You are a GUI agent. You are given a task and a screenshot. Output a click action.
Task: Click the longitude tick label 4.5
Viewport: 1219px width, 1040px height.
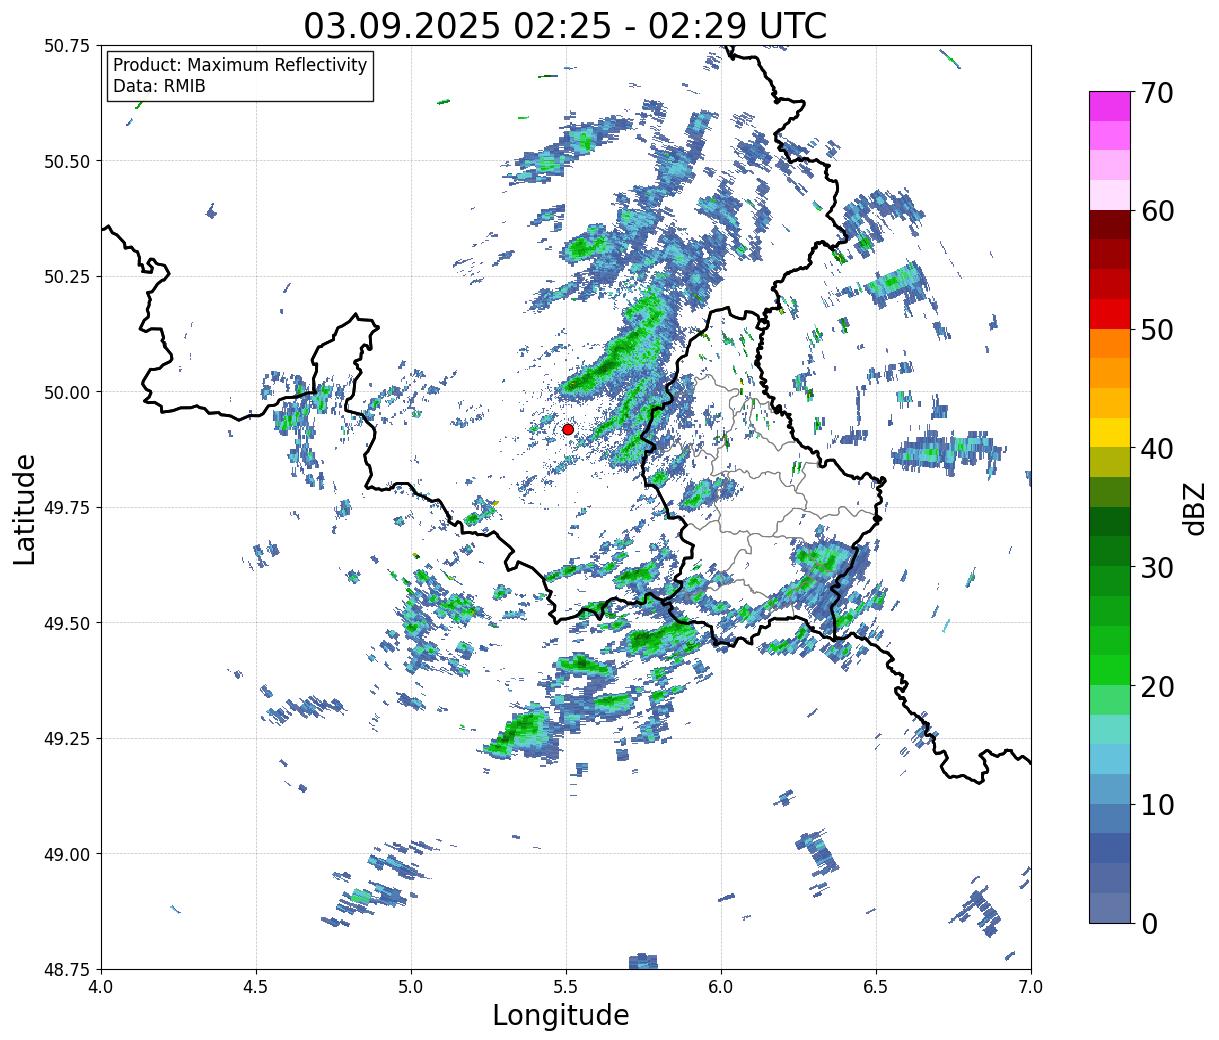pyautogui.click(x=256, y=987)
